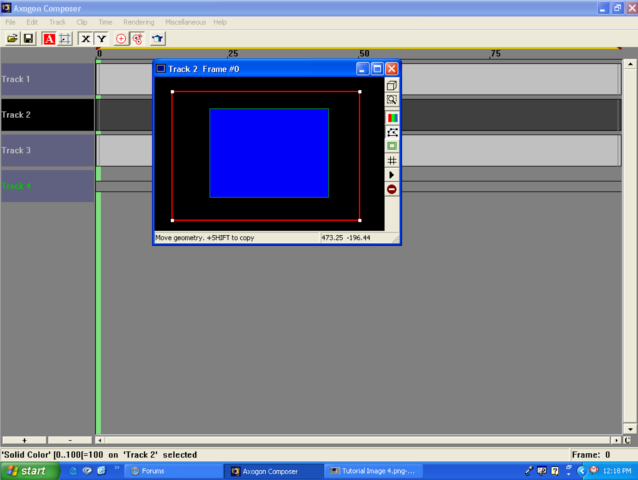Viewport: 638px width, 480px height.
Task: Open the Miscellaneous menu
Action: (x=186, y=22)
